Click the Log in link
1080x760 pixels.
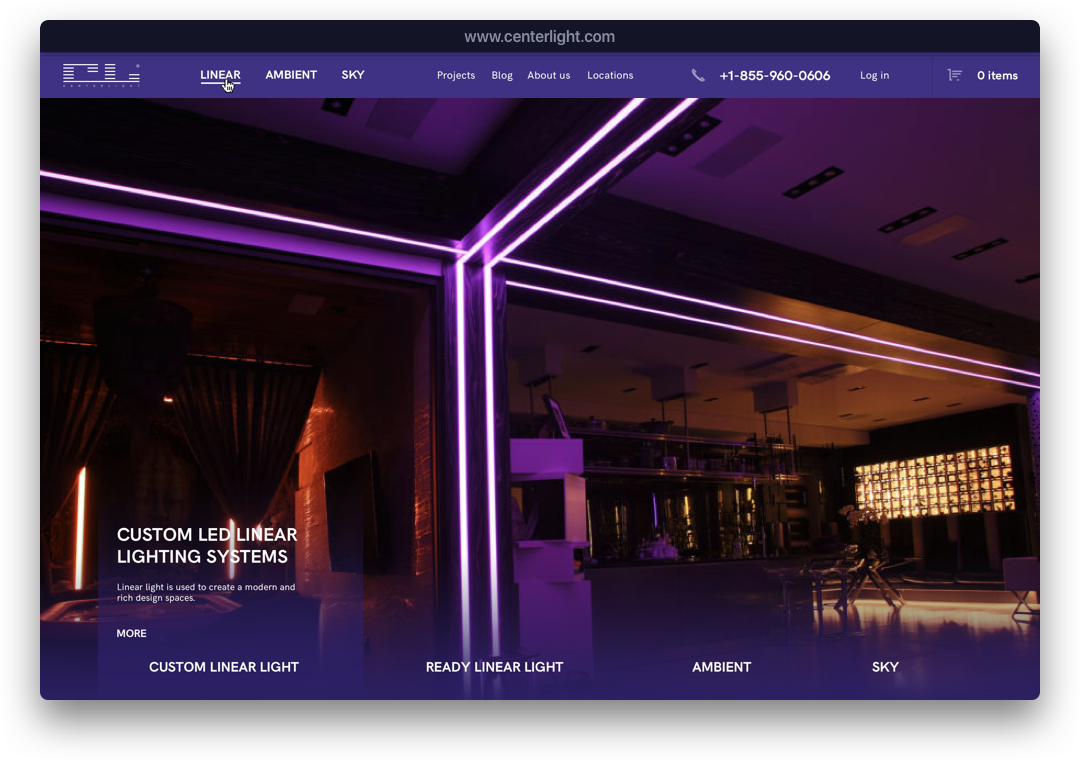coord(874,75)
